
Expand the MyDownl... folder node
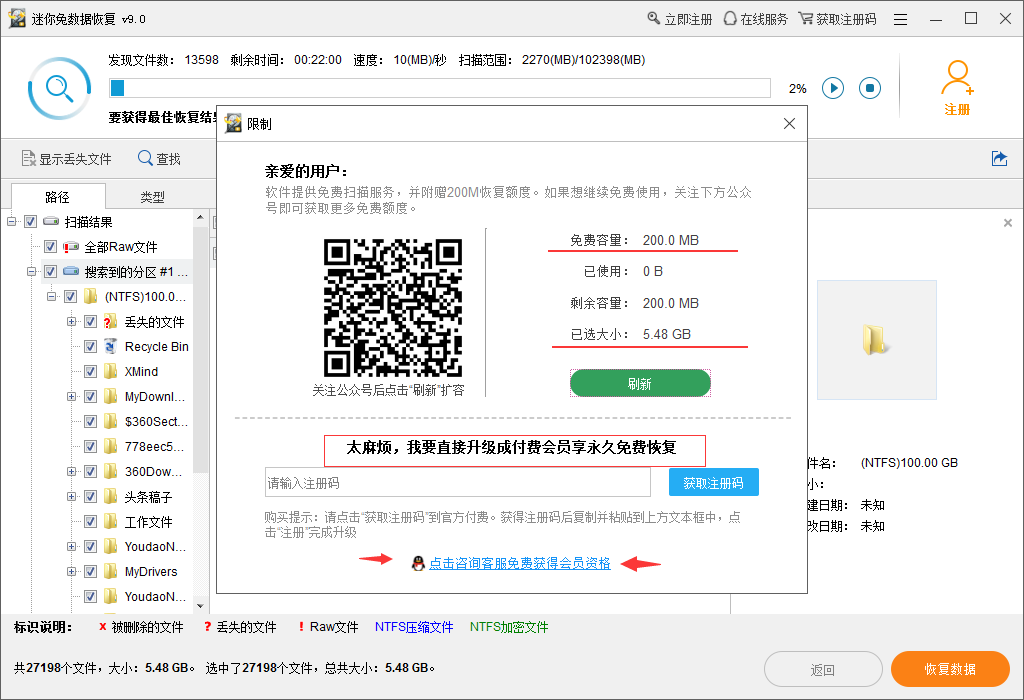[x=72, y=396]
